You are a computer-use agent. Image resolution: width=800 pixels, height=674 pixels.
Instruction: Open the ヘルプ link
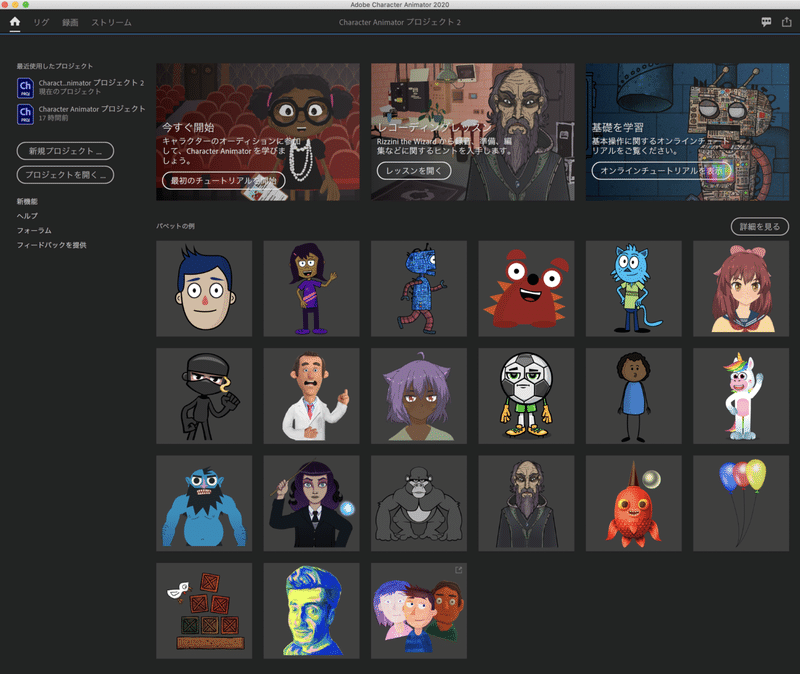coord(27,216)
